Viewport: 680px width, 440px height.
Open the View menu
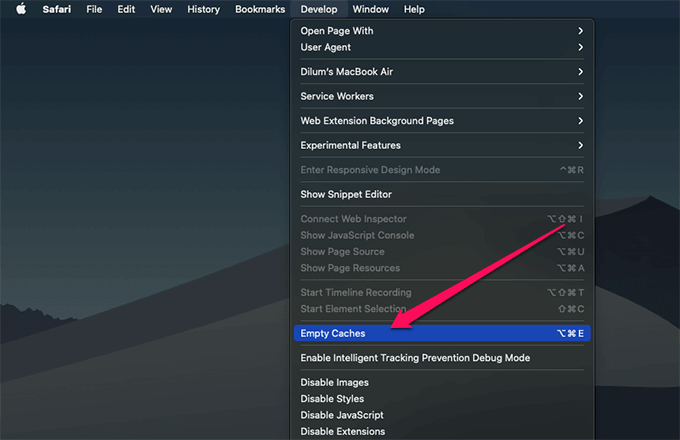(x=161, y=9)
